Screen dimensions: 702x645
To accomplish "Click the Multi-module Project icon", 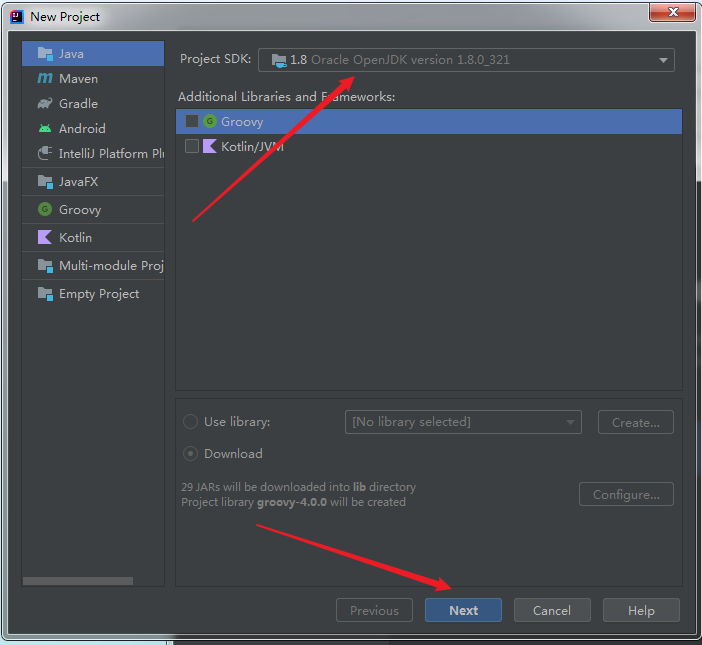I will [x=45, y=265].
